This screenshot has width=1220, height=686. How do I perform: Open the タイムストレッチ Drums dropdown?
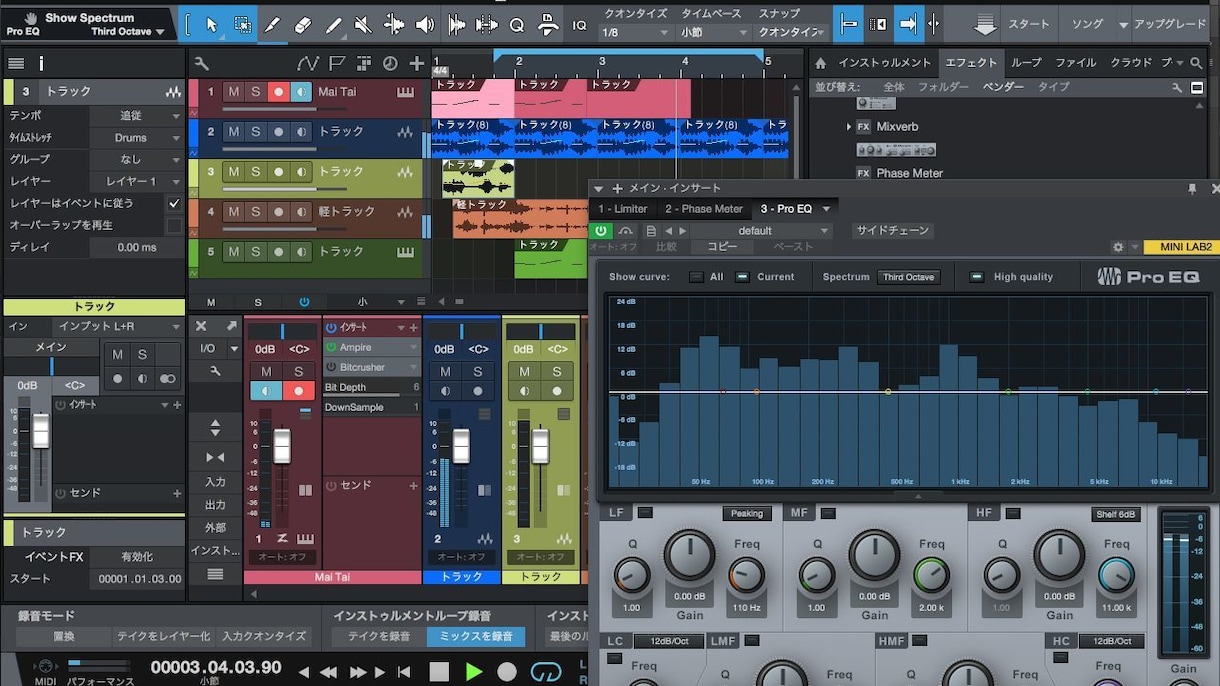(139, 138)
